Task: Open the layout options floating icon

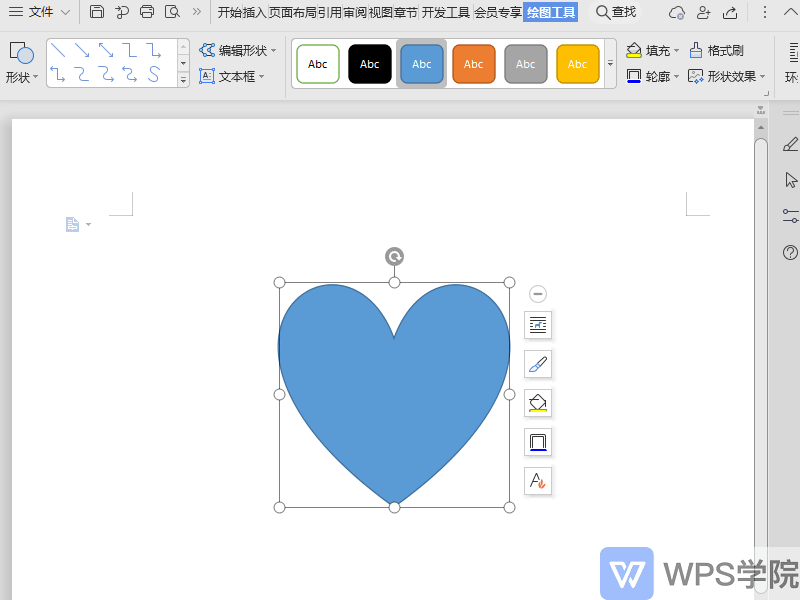Action: click(x=538, y=325)
